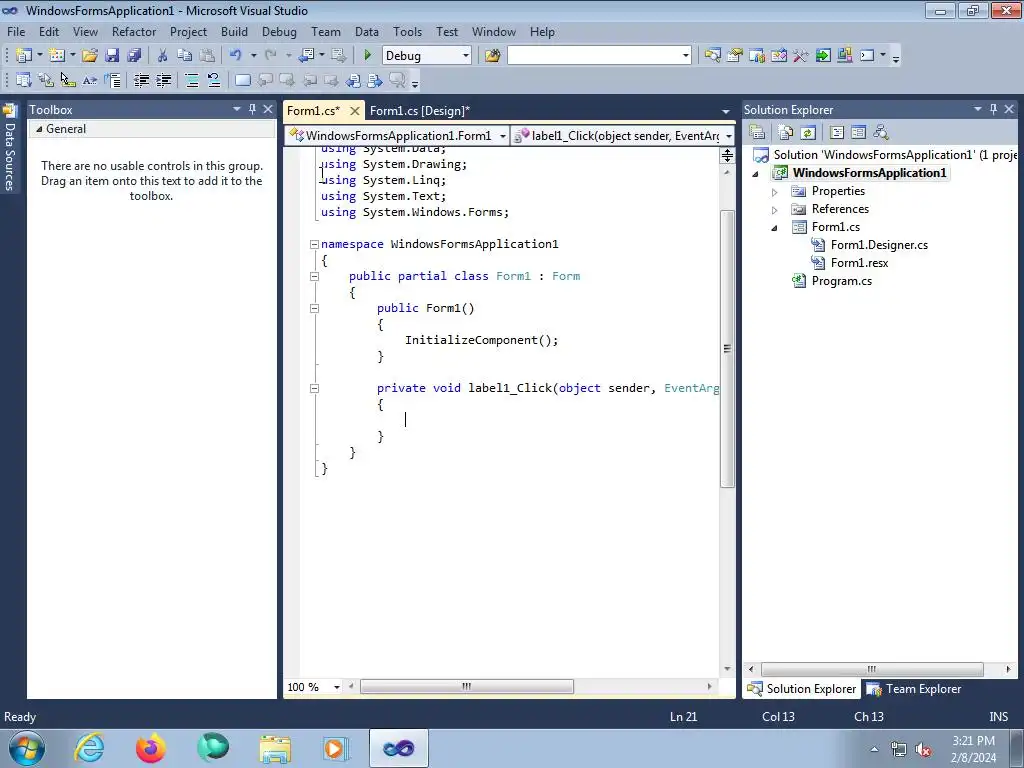The width and height of the screenshot is (1024, 768).
Task: Toggle auto-hide pin on Solution Explorer
Action: (993, 109)
